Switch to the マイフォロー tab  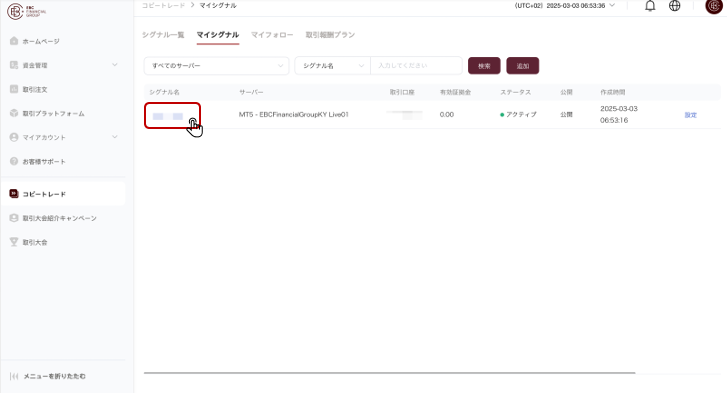[x=272, y=35]
